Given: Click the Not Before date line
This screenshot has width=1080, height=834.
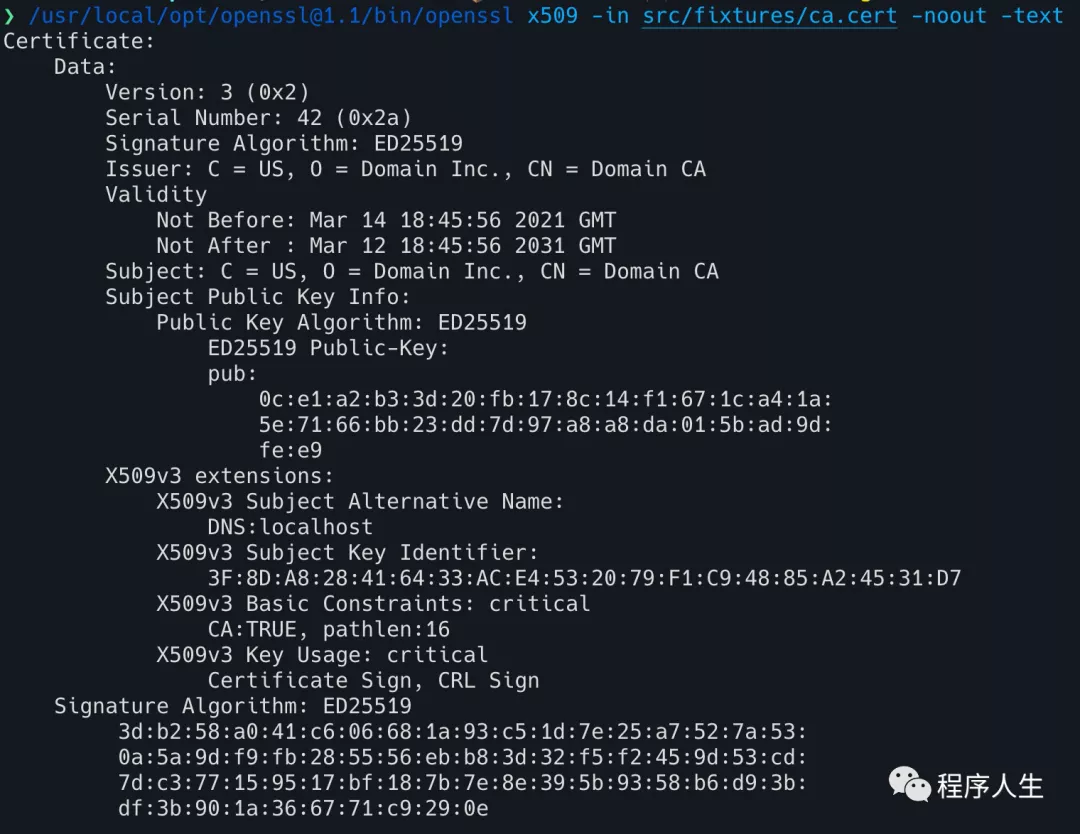Looking at the screenshot, I should pyautogui.click(x=386, y=220).
